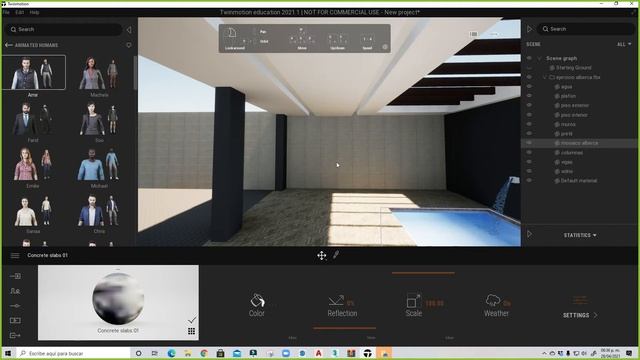Select the material picker eyedropper tool
The width and height of the screenshot is (640, 360).
coord(336,255)
